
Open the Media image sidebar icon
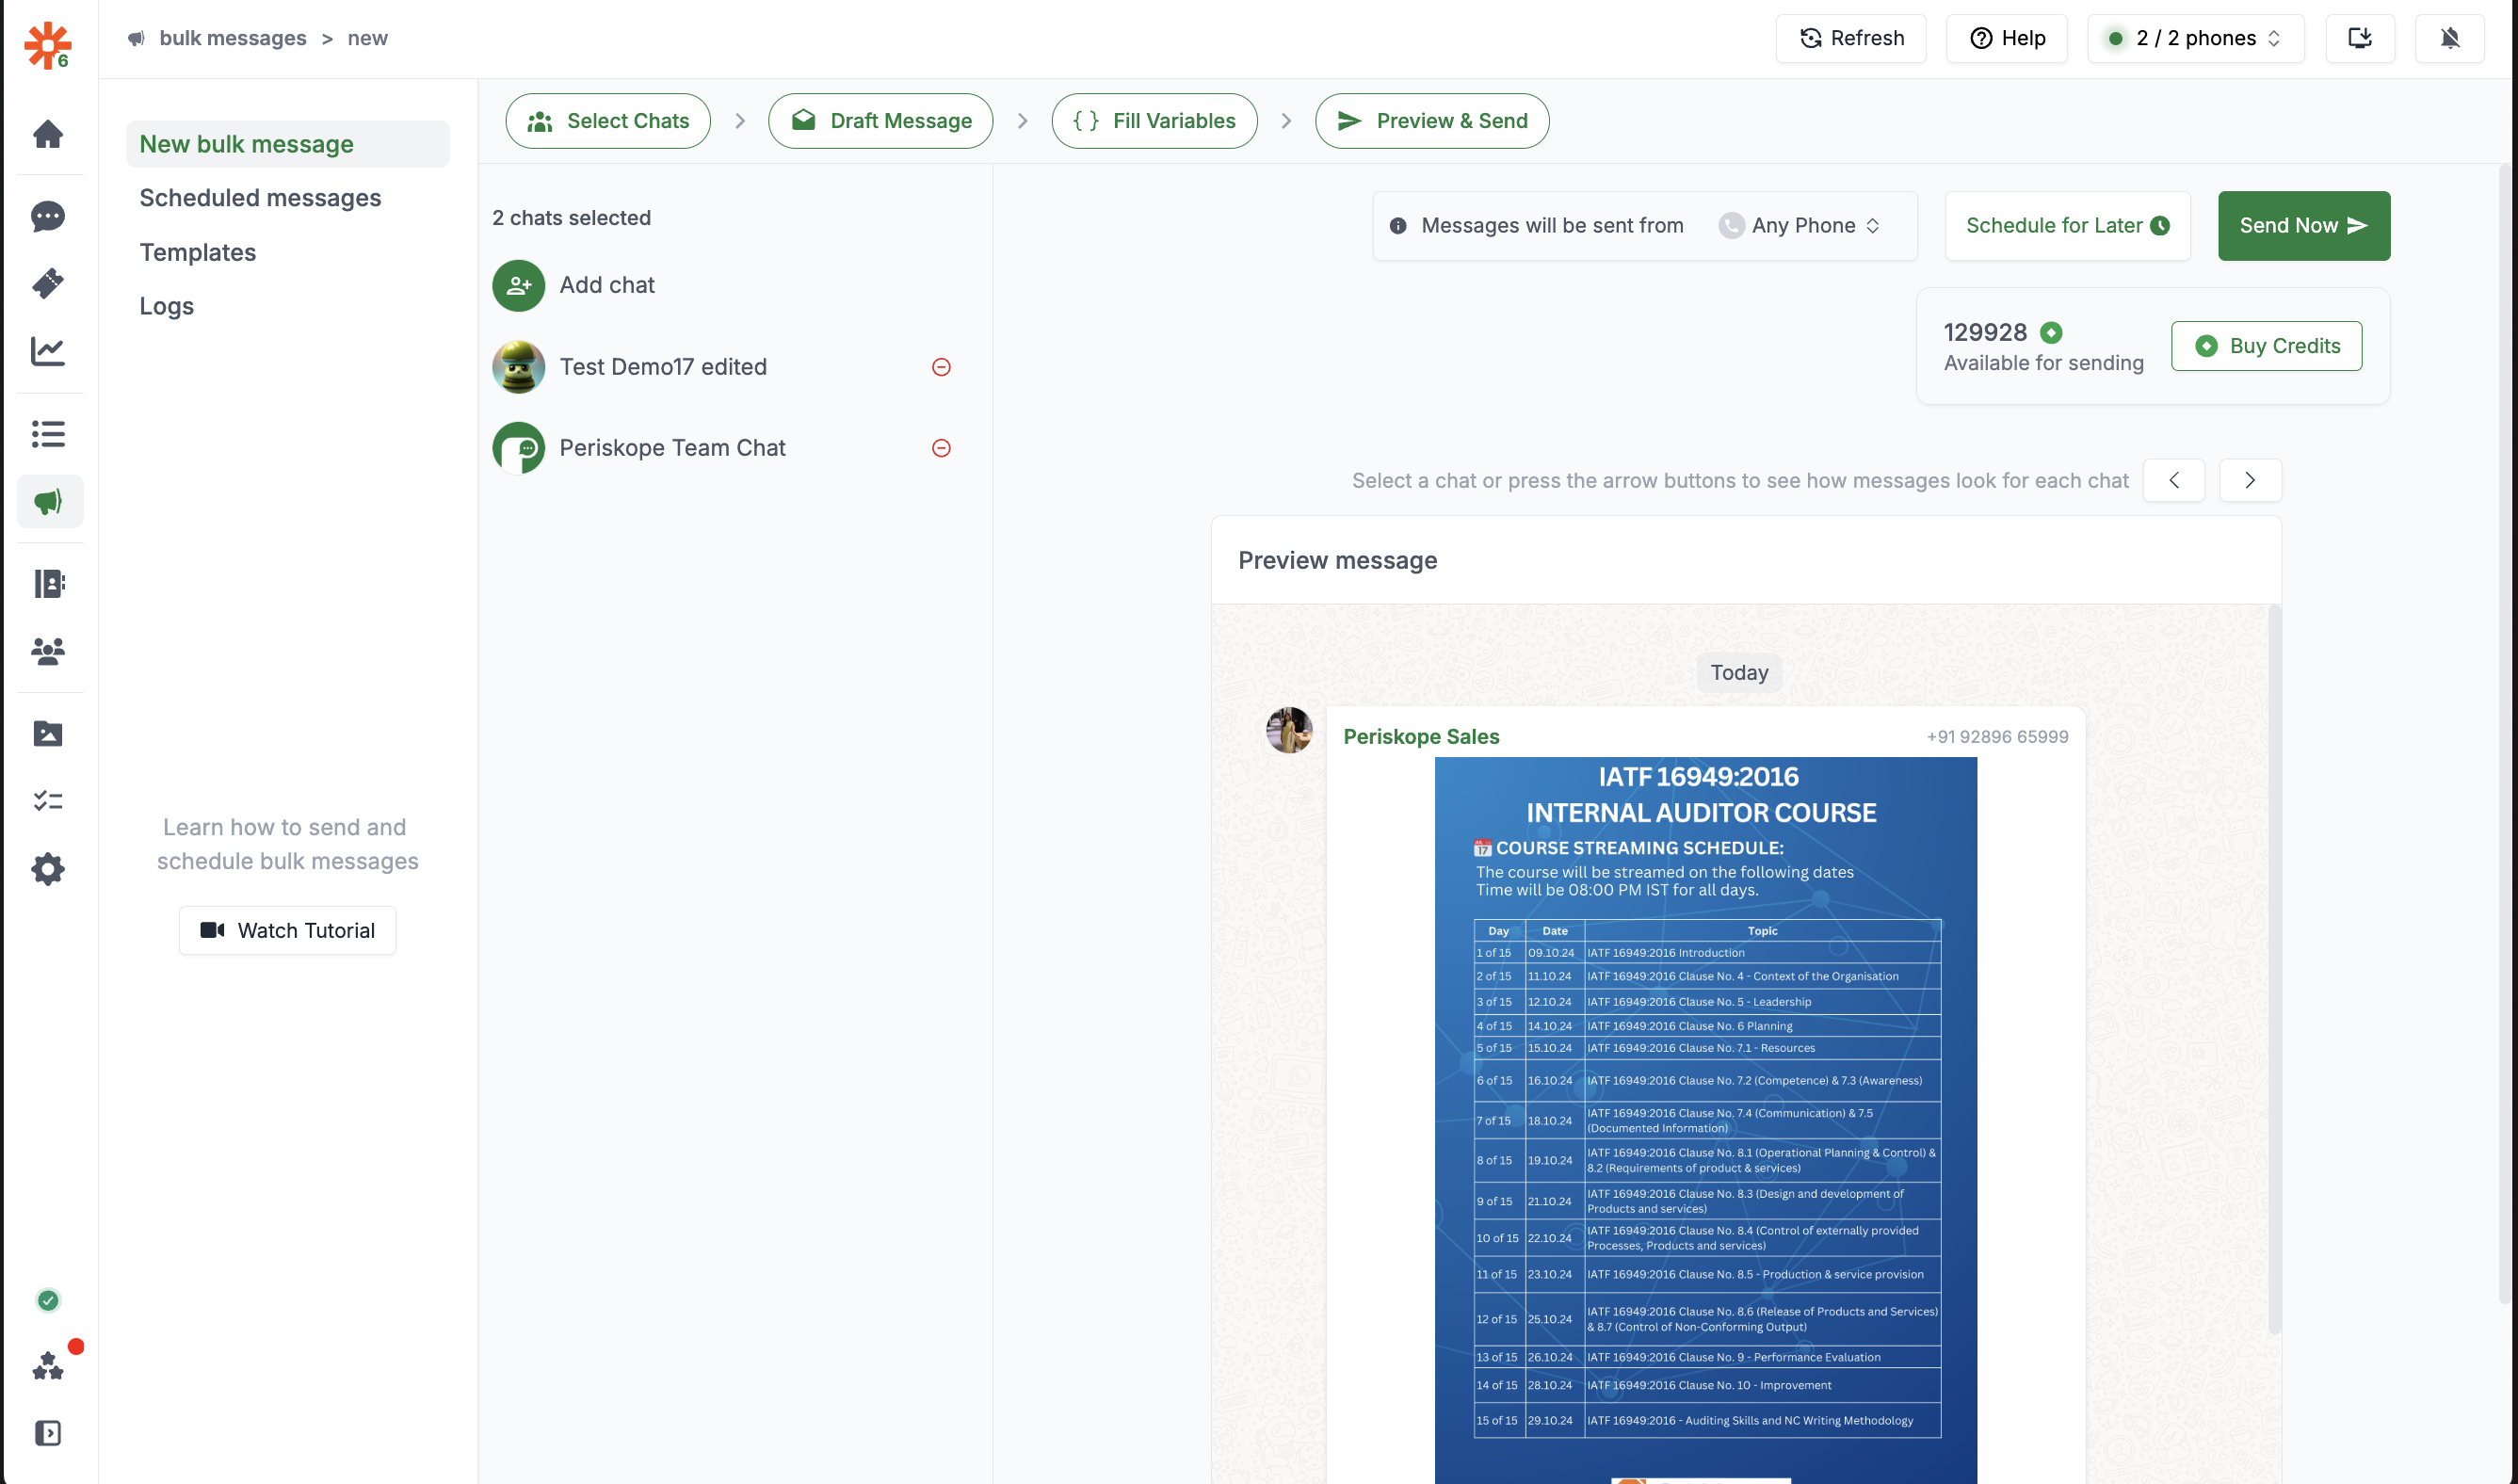[48, 733]
